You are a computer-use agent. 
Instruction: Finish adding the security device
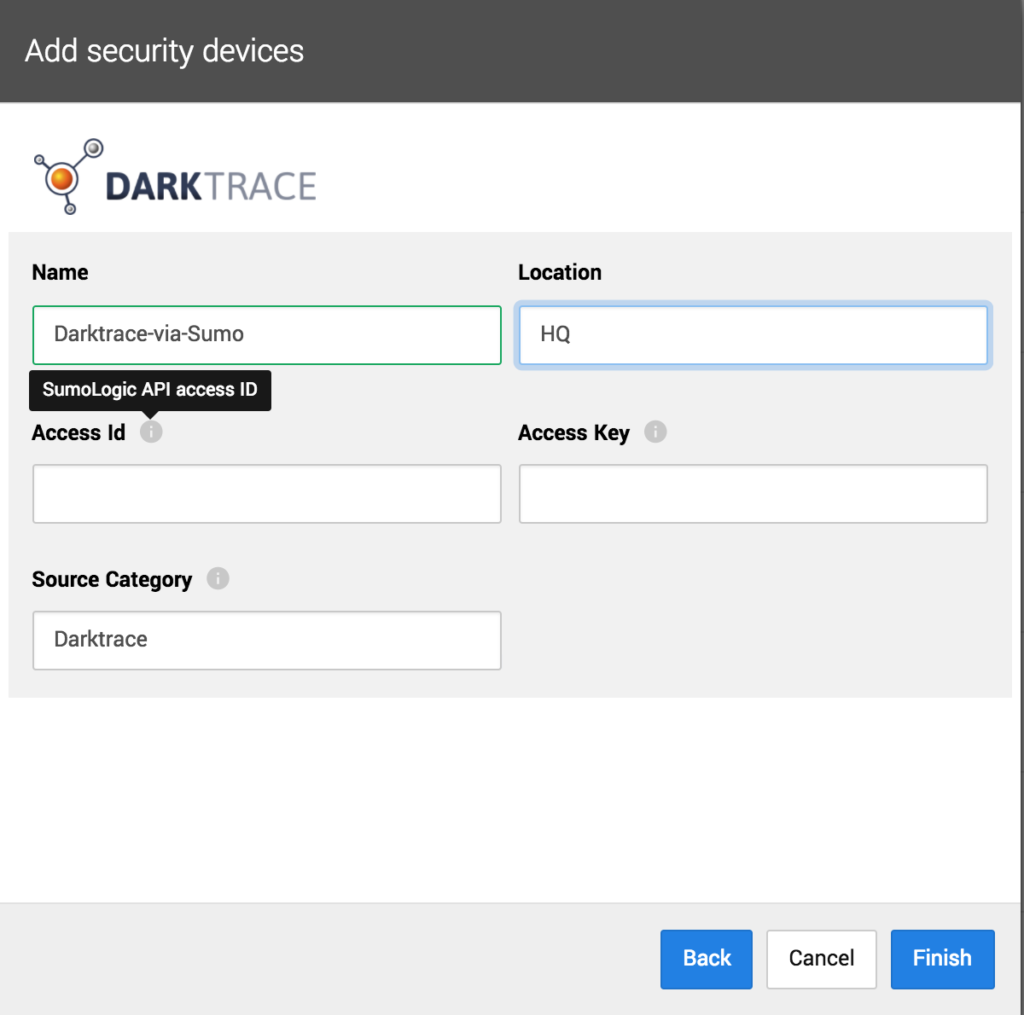tap(942, 959)
